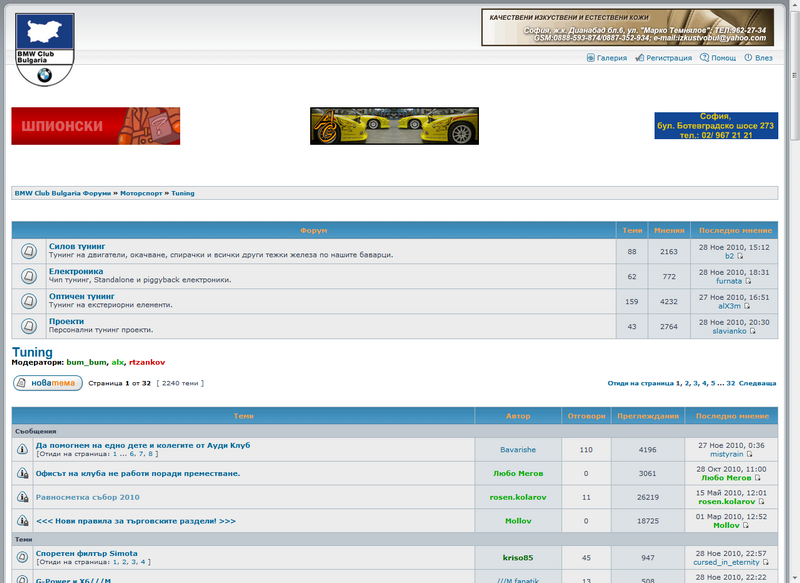Click the BMW Club Bulgaria logo
Image resolution: width=800 pixels, height=583 pixels.
pyautogui.click(x=44, y=49)
